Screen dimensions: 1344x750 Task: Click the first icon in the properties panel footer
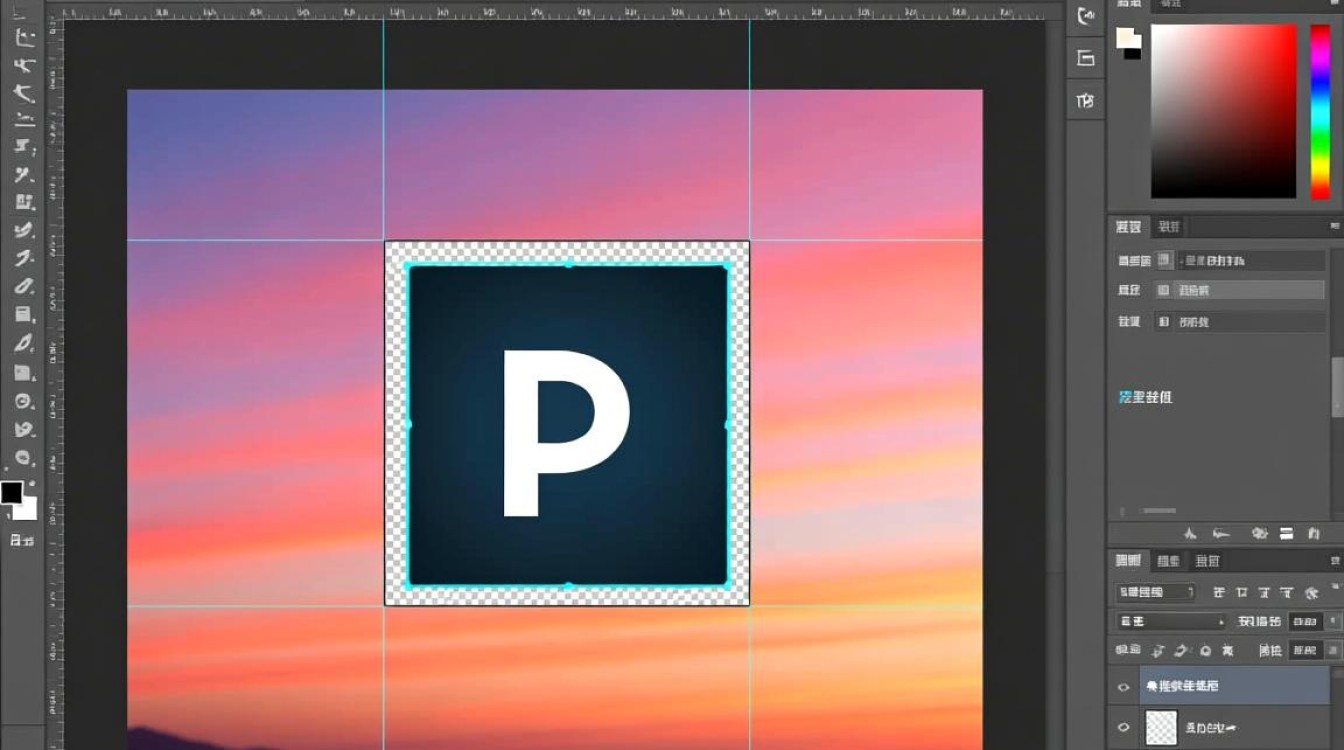click(x=1189, y=534)
